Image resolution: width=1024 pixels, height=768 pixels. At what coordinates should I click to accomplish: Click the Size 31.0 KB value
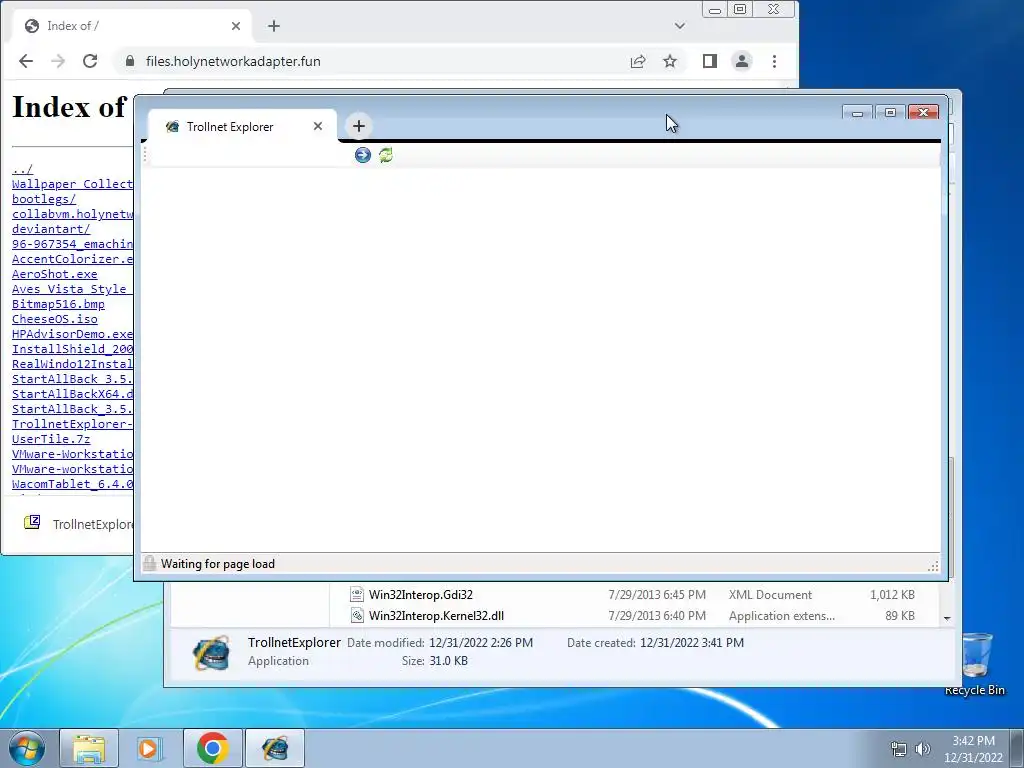pos(448,661)
